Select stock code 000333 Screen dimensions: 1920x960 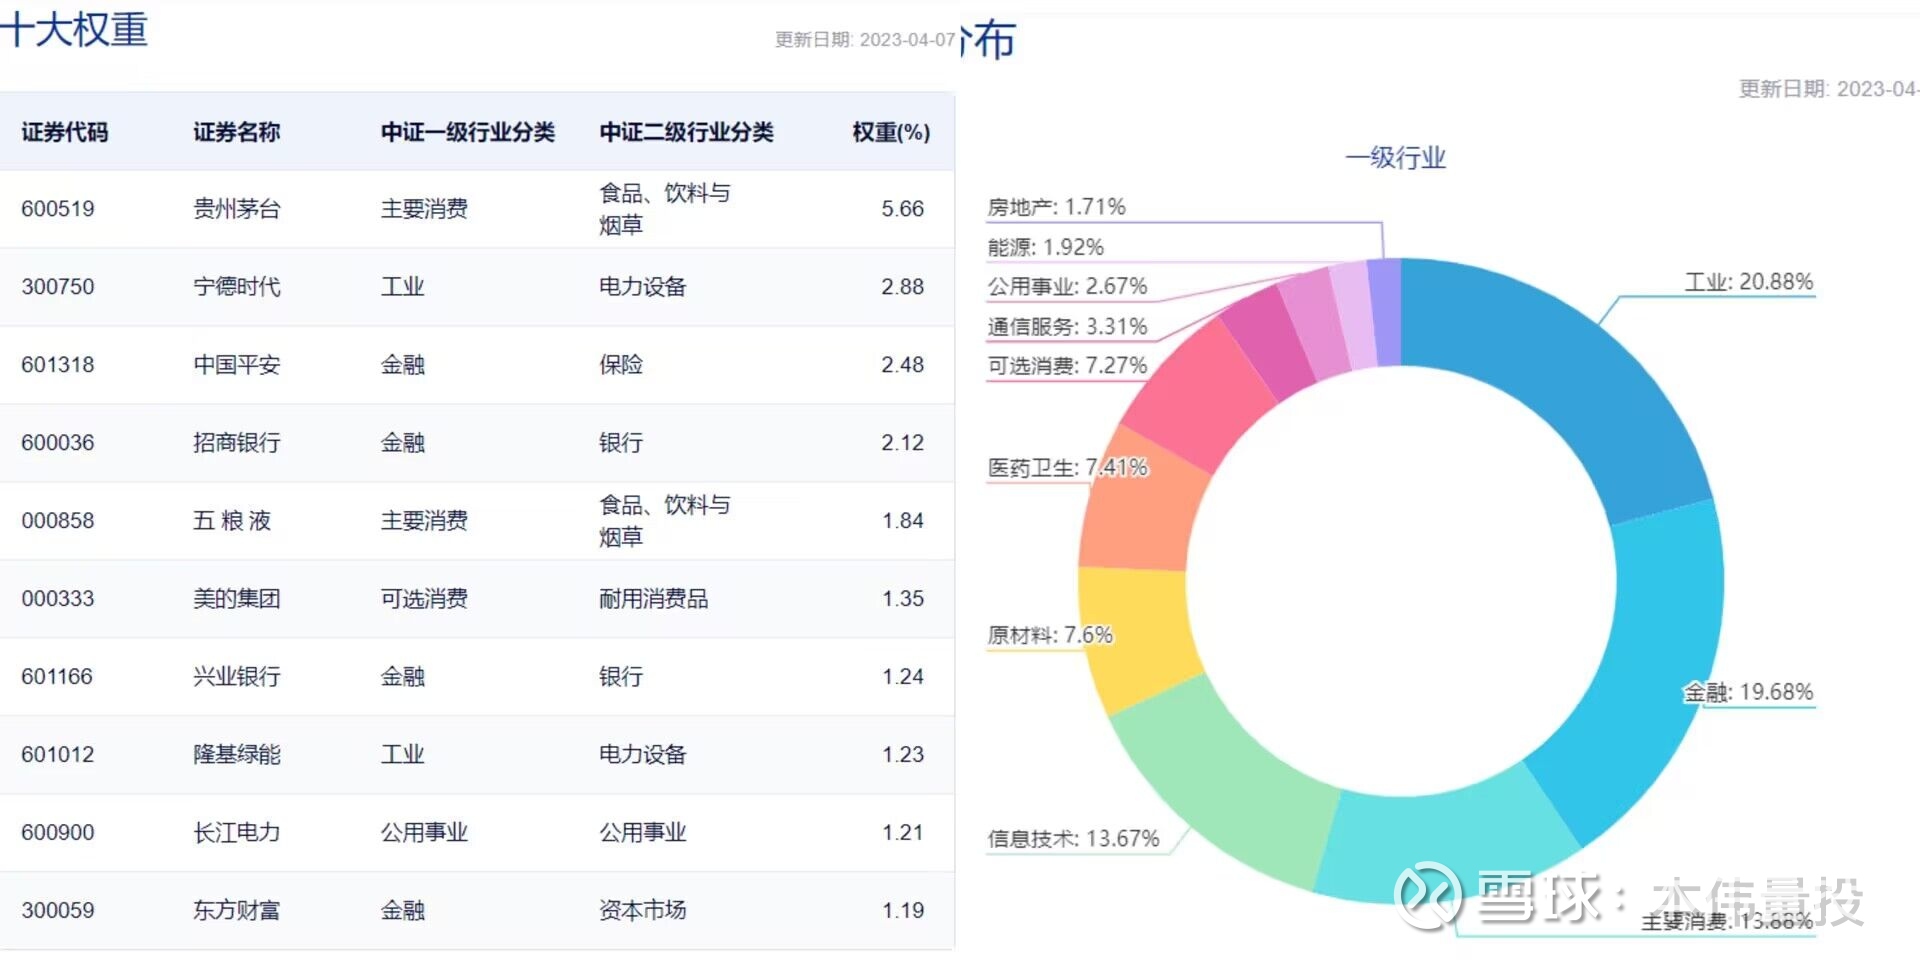[x=58, y=599]
